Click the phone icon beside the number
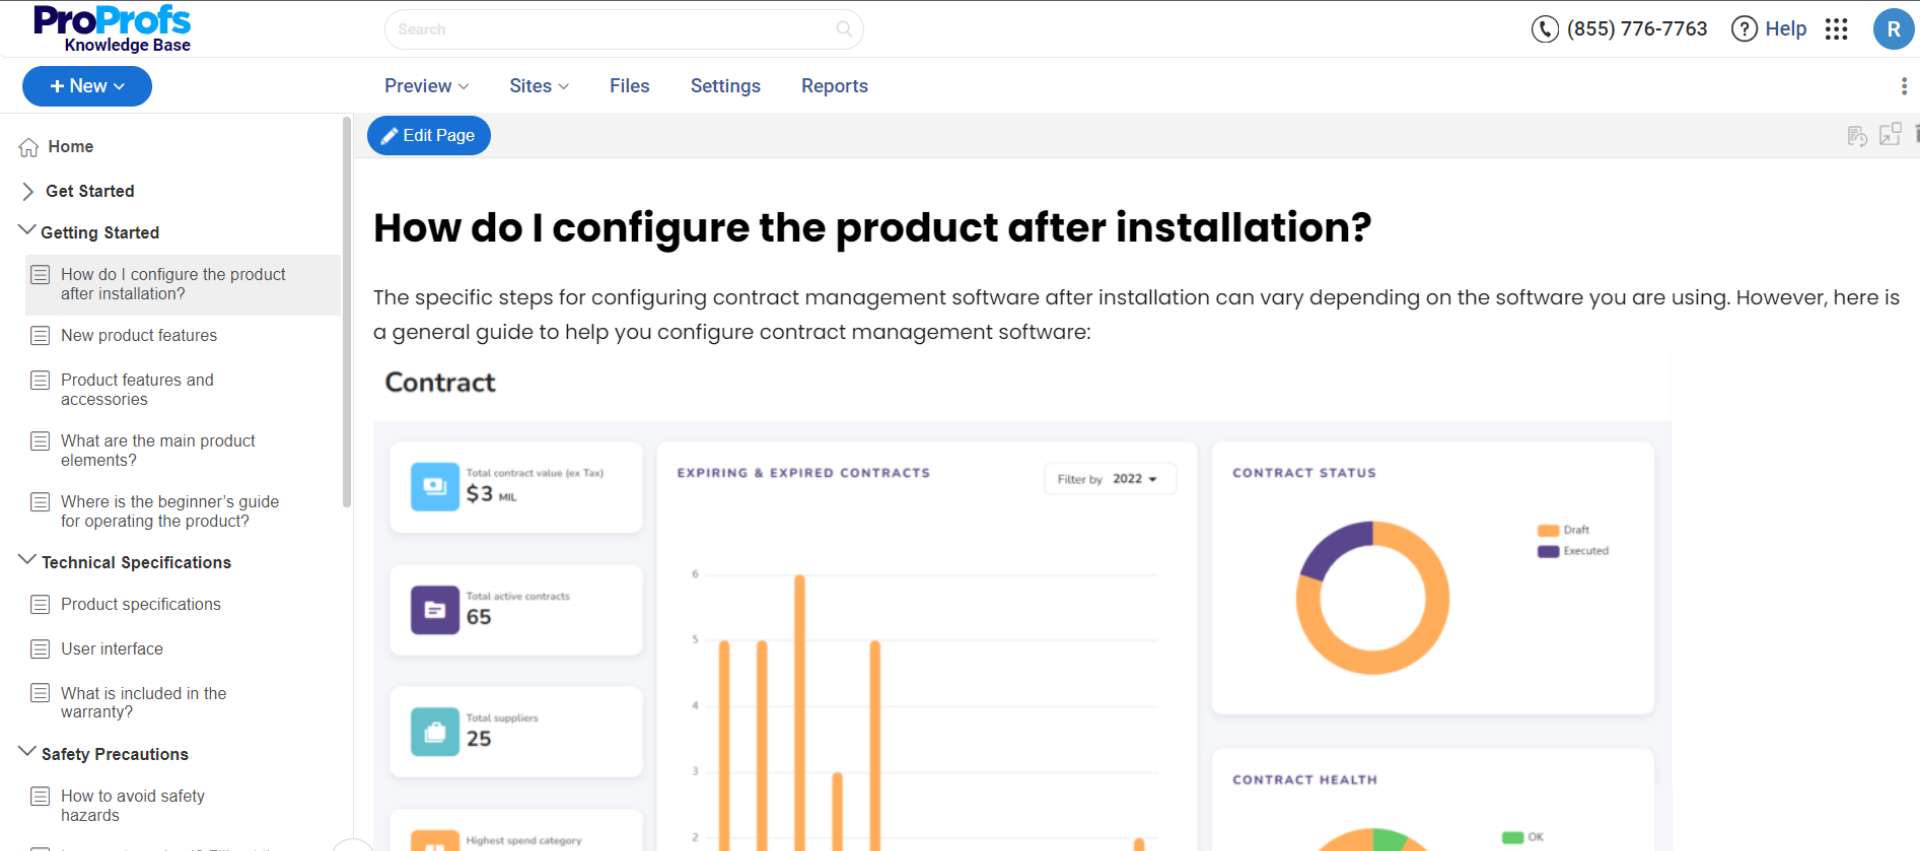1920x851 pixels. point(1544,29)
